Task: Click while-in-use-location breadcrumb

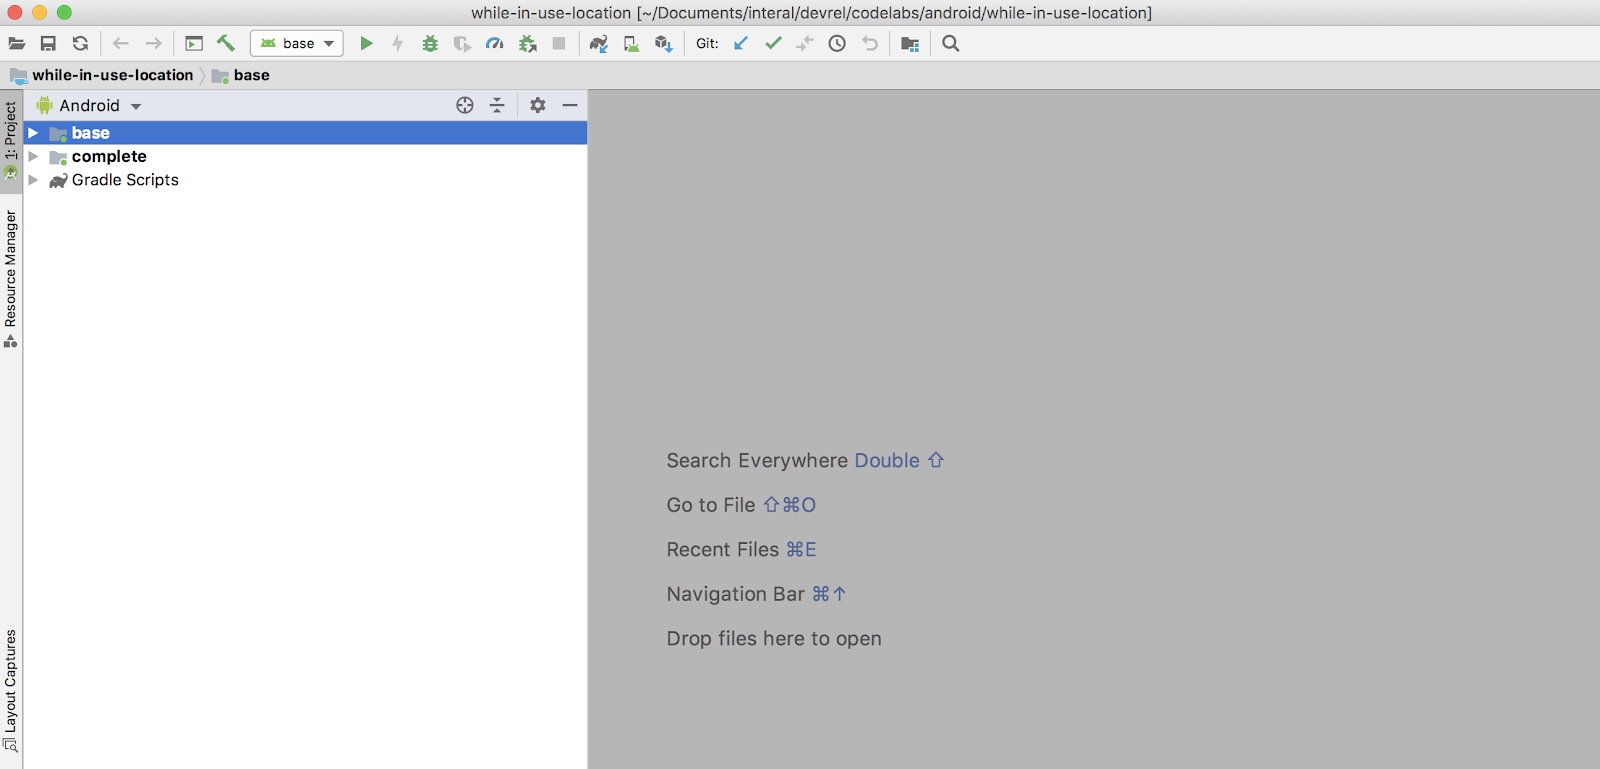Action: click(x=112, y=75)
